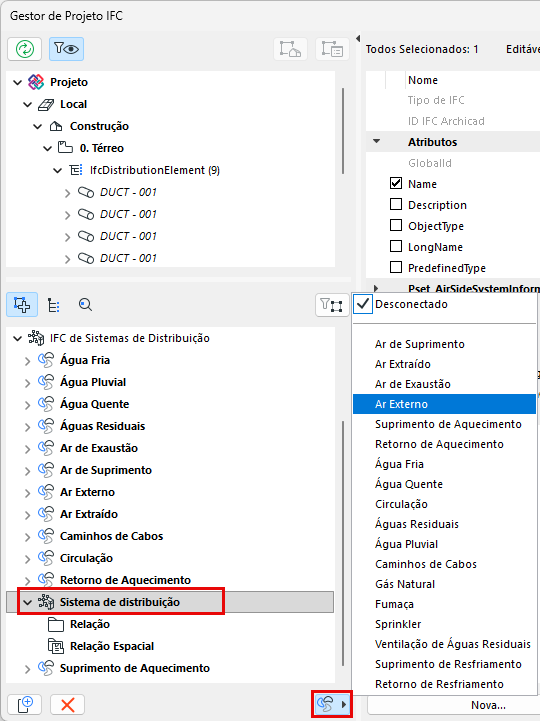540x721 pixels.
Task: Collapse the 0. Térreo story node
Action: coord(47,149)
